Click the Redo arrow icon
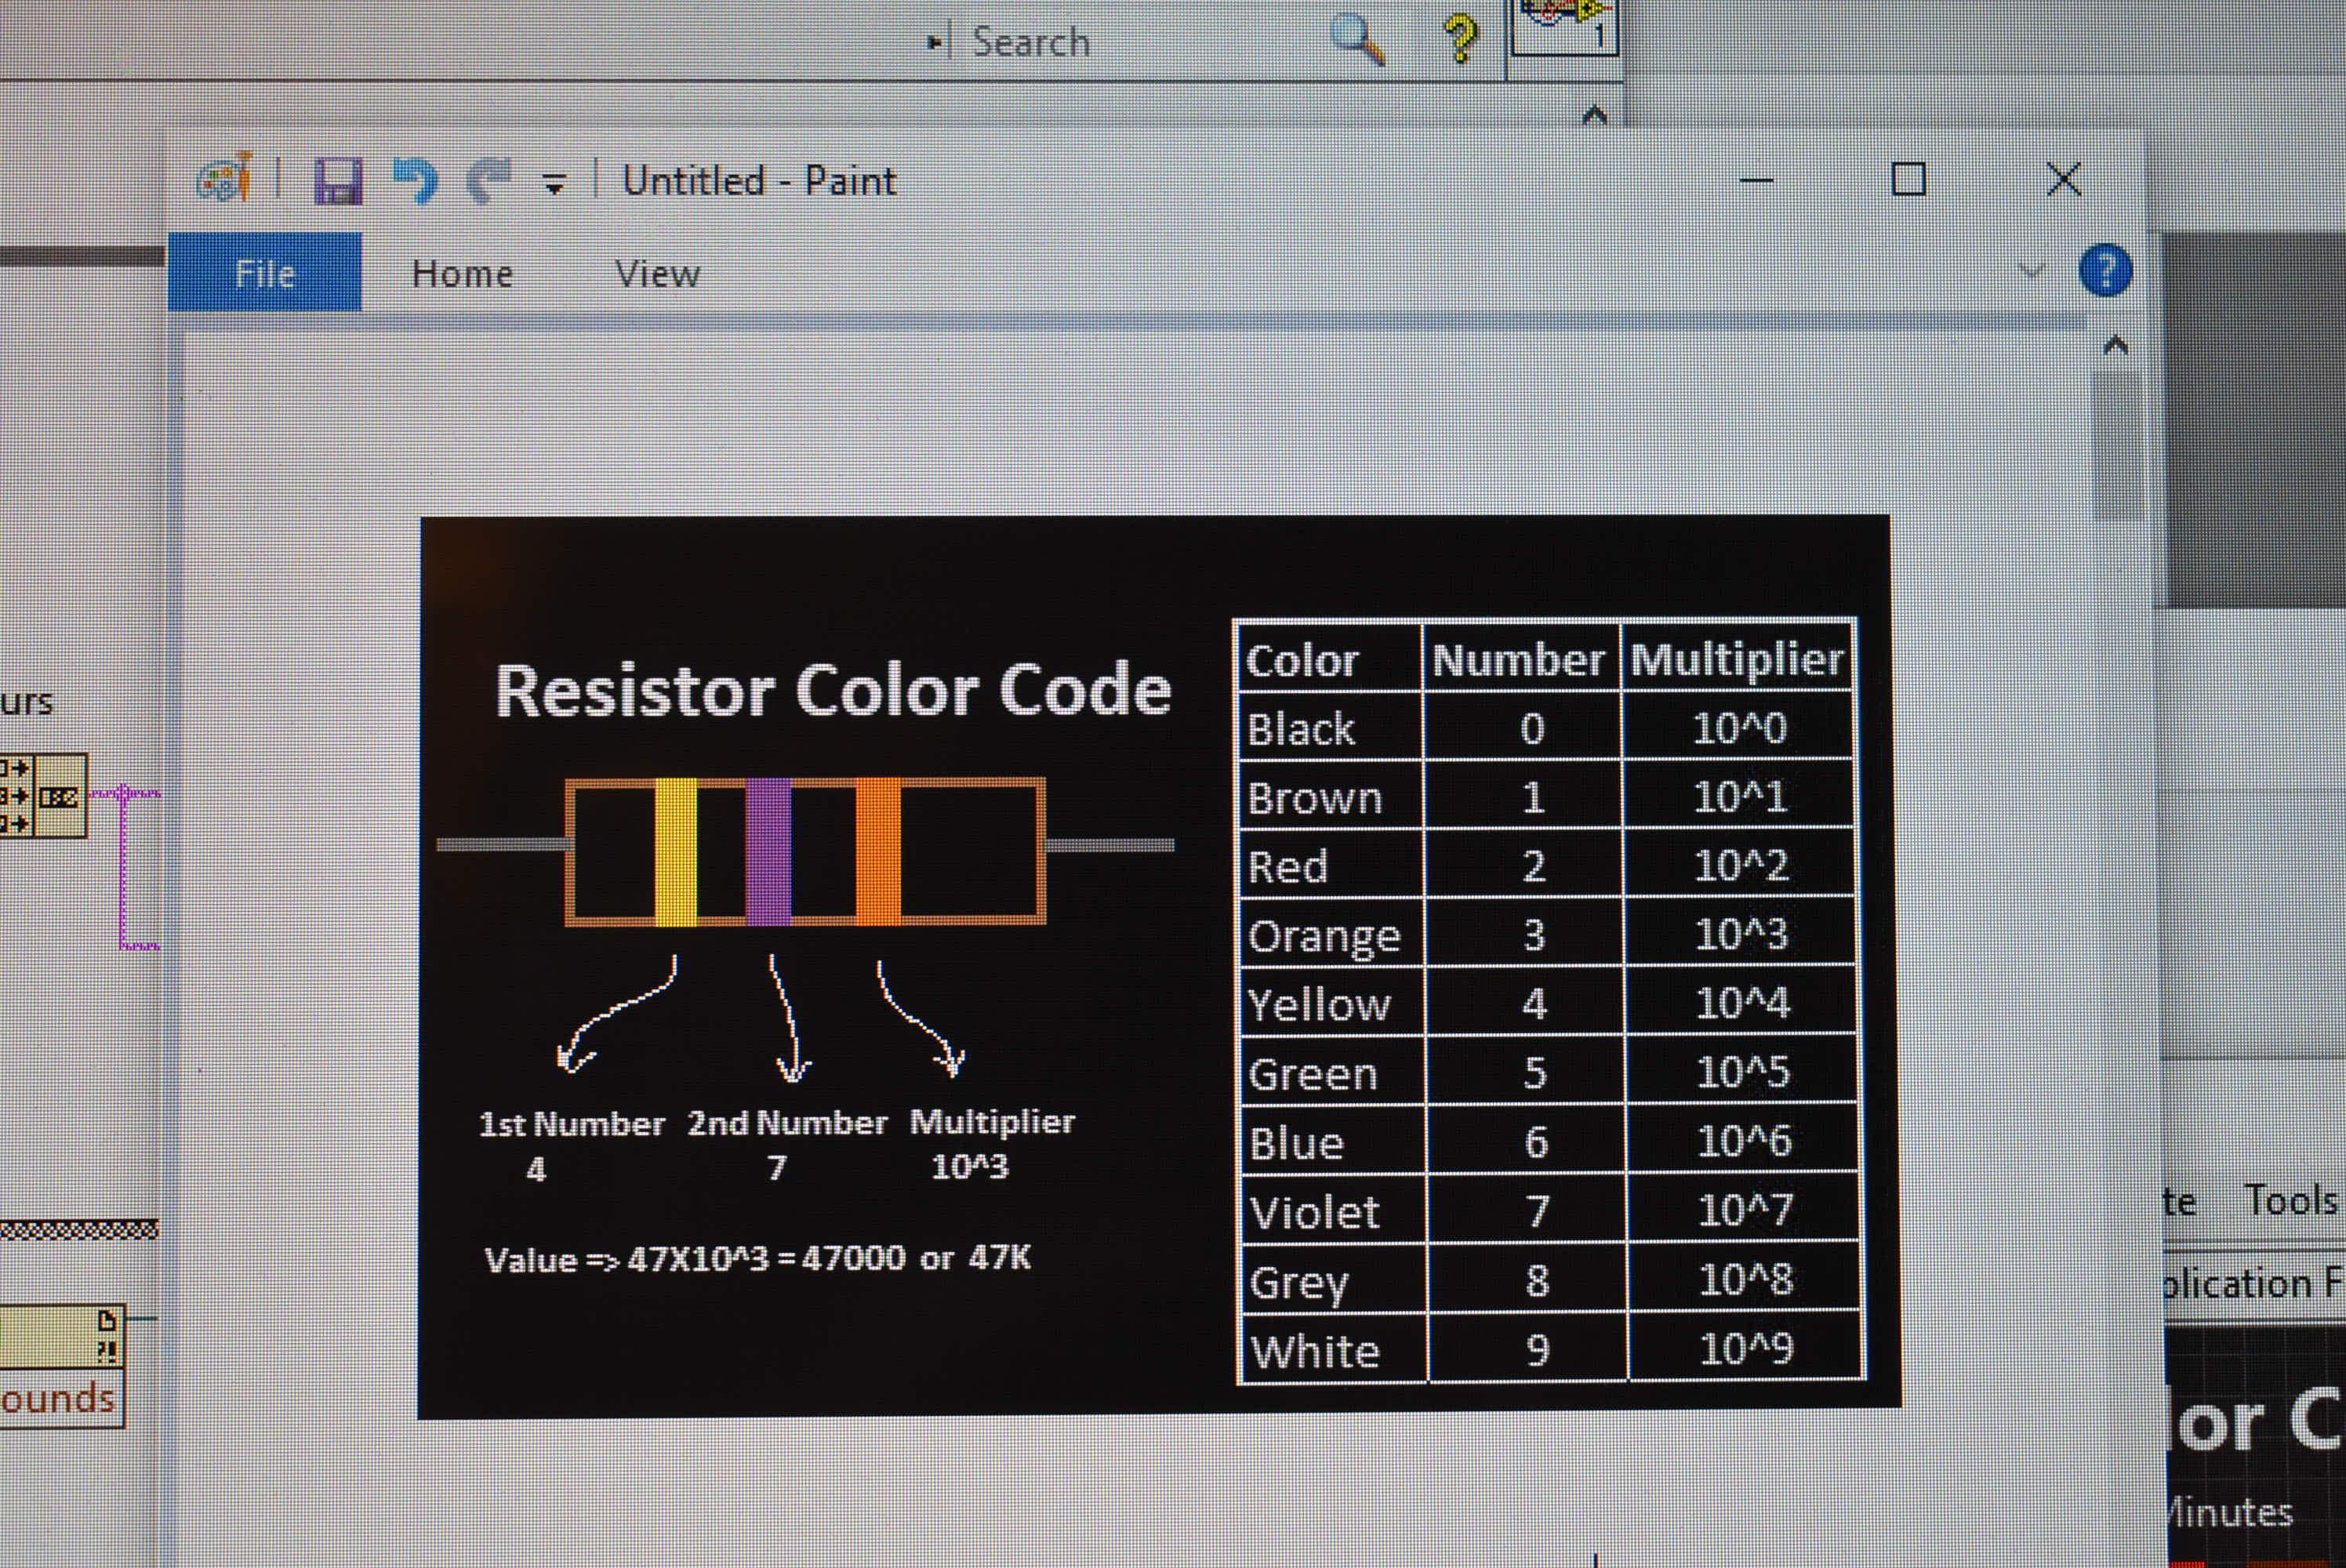Image resolution: width=2346 pixels, height=1568 pixels. pos(489,181)
